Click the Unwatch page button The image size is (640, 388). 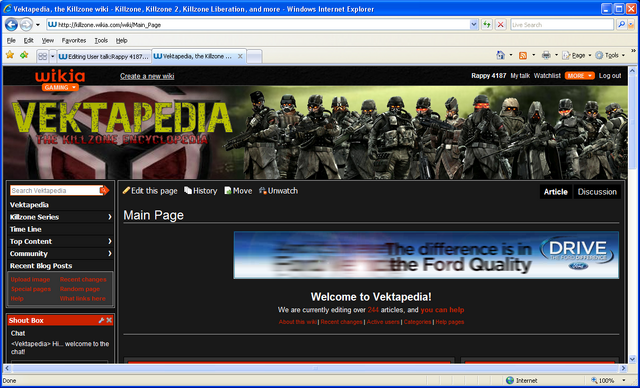pyautogui.click(x=278, y=191)
